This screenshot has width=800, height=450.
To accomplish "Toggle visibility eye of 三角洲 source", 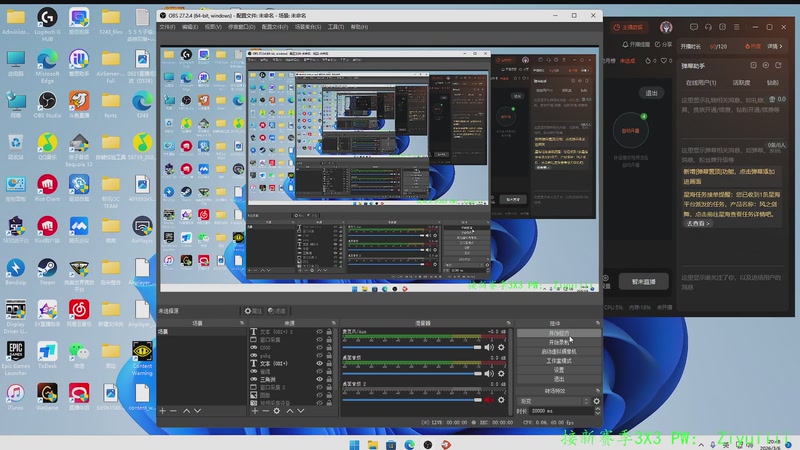I will 319,379.
